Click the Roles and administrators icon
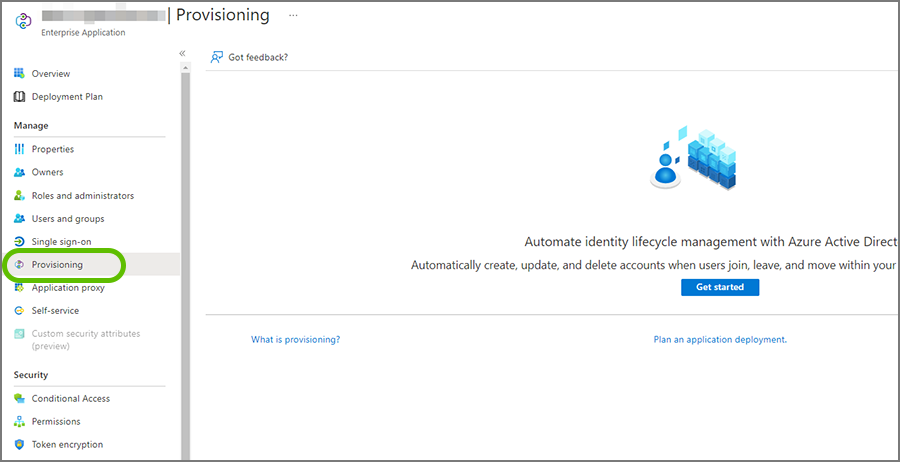The image size is (900, 462). (20, 195)
